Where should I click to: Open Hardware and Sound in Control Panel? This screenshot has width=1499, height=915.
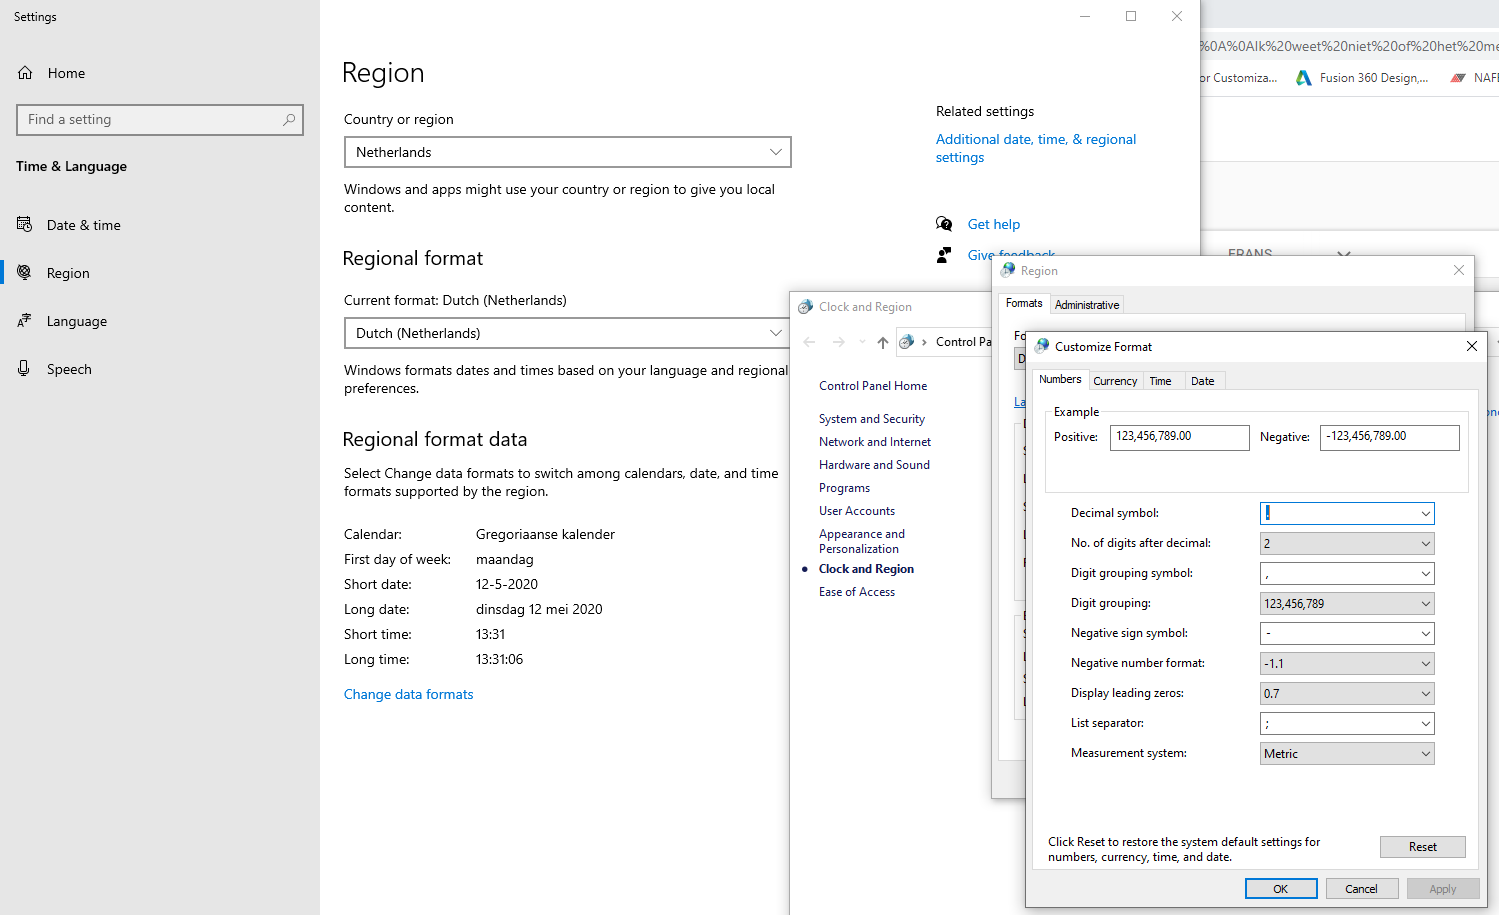[x=874, y=465]
